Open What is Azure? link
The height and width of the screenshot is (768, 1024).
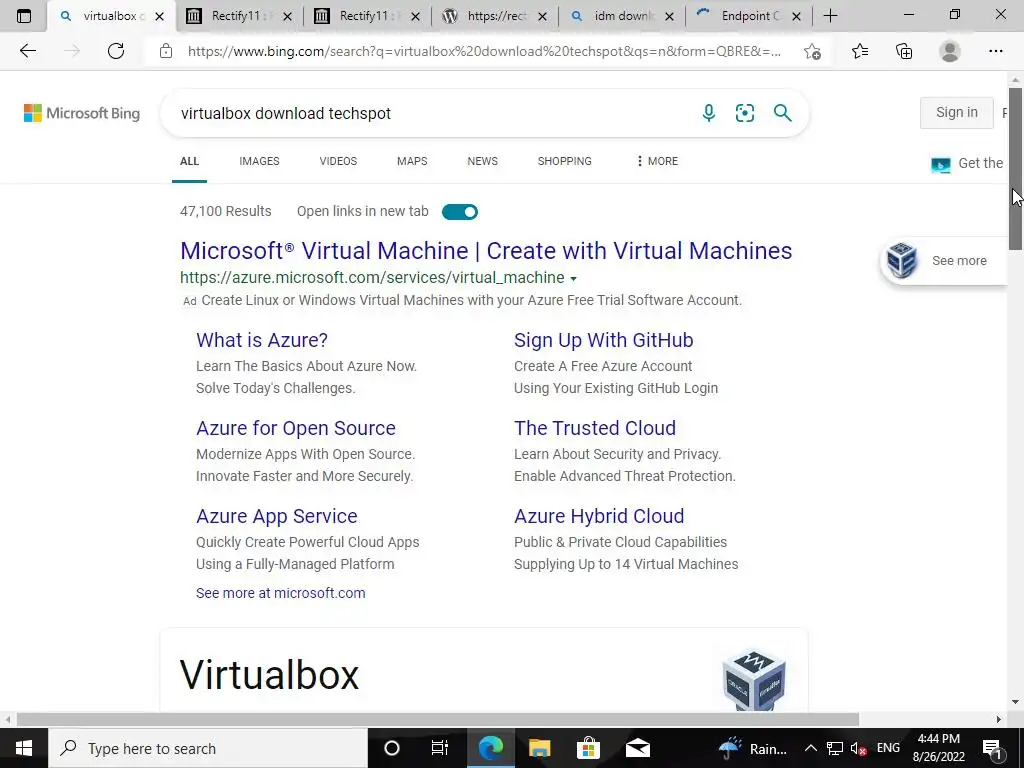[262, 340]
